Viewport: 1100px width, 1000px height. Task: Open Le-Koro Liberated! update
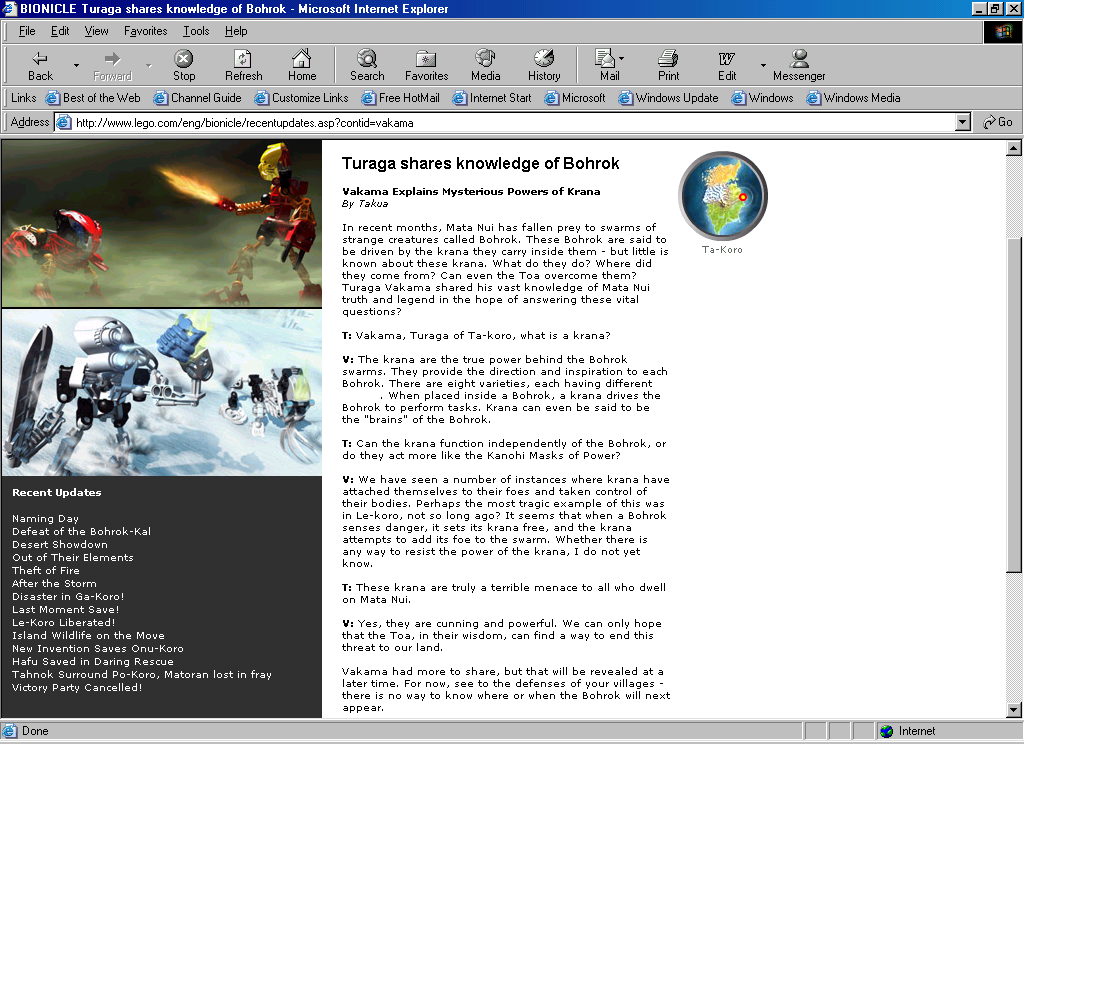(63, 622)
